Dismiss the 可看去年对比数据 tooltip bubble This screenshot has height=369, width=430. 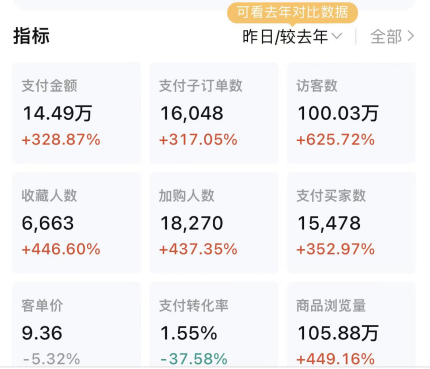[292, 13]
